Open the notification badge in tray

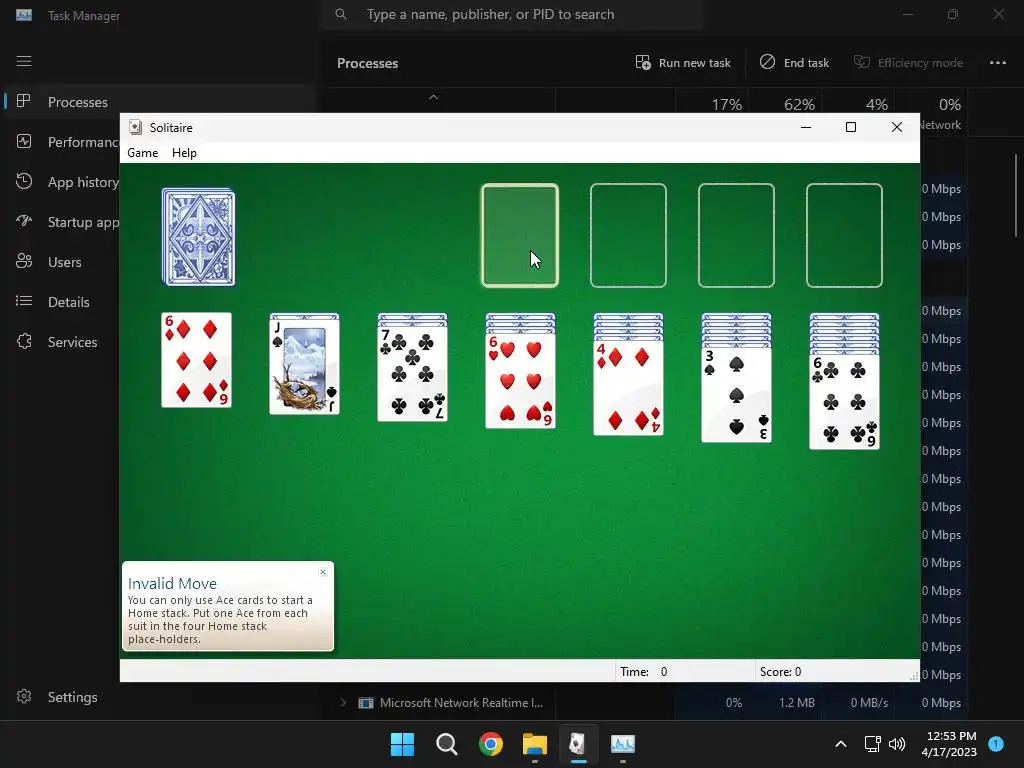(996, 744)
